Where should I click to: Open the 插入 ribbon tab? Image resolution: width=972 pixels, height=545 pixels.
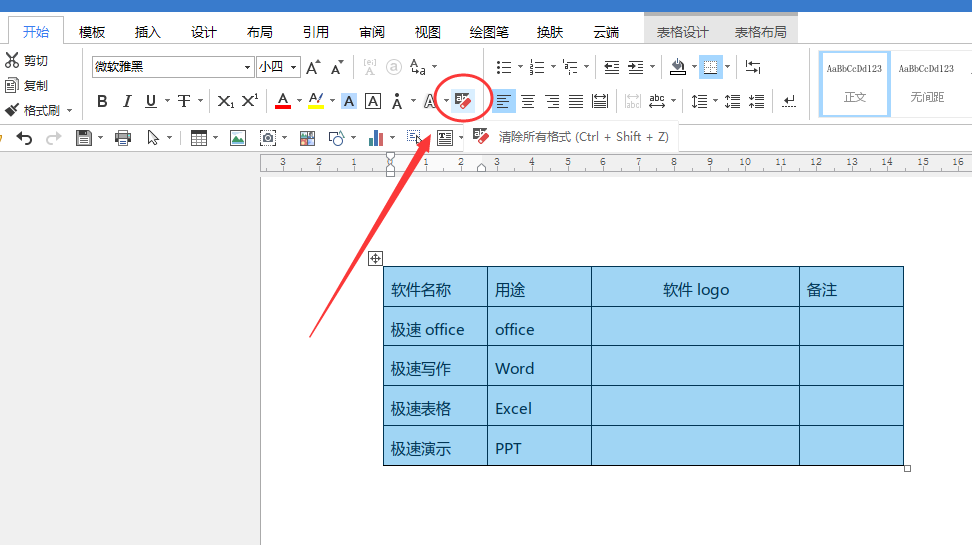click(x=148, y=32)
